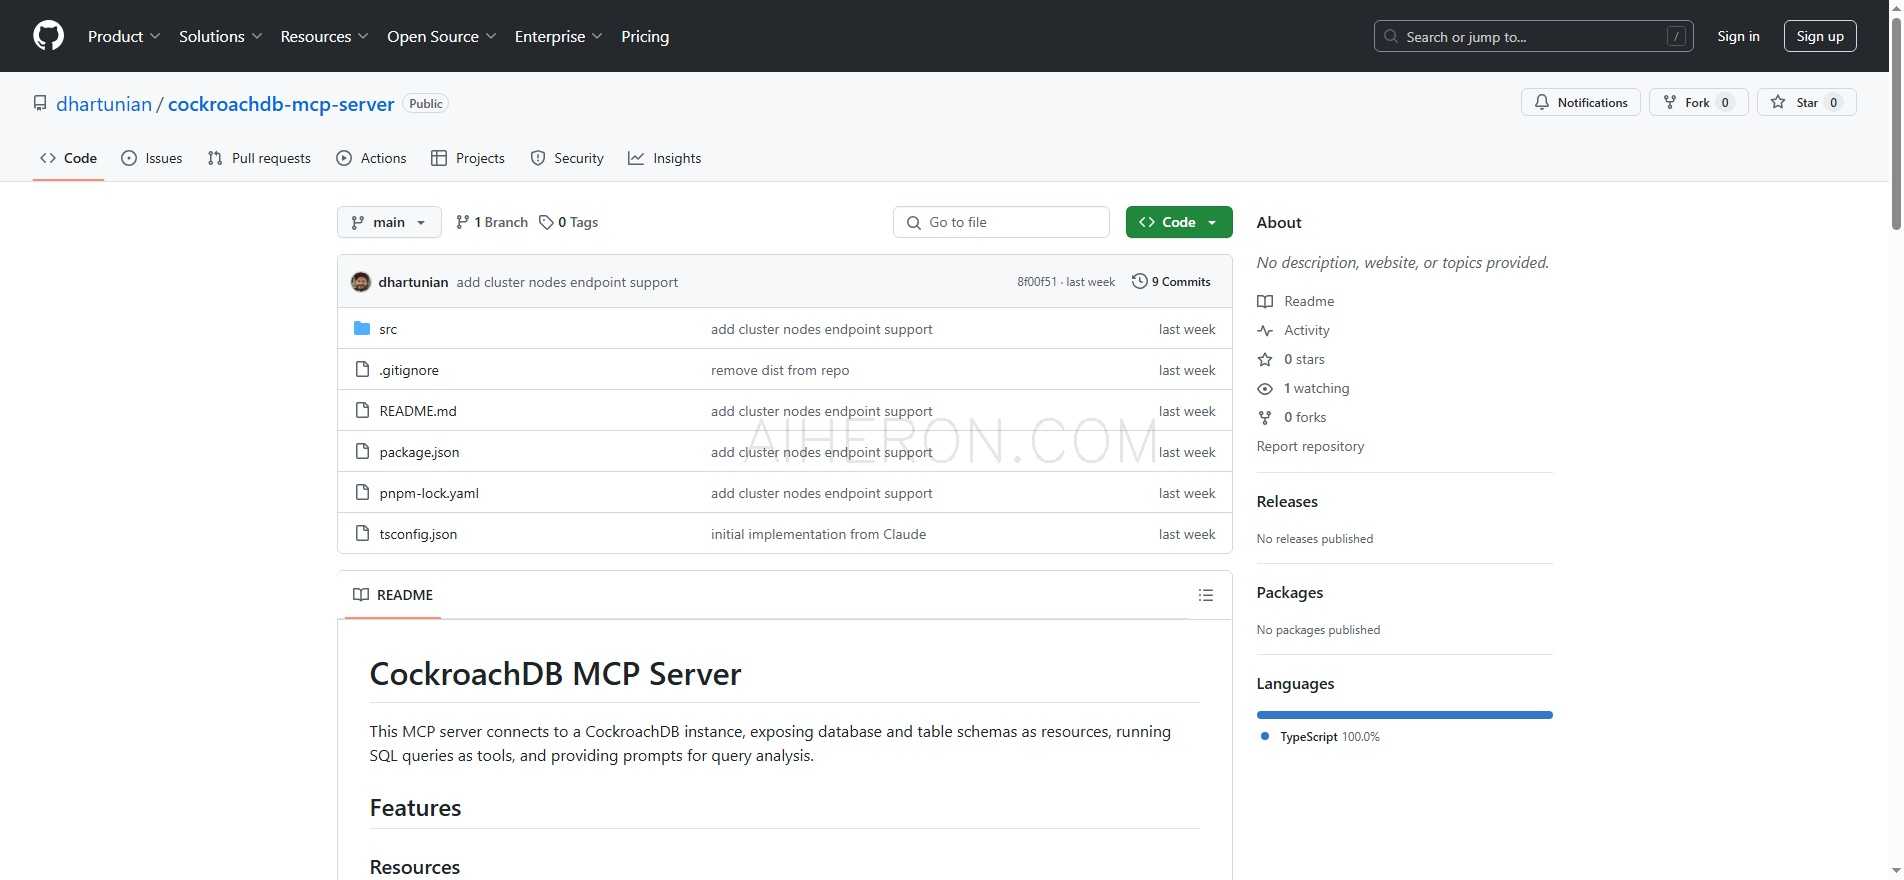Click the eye icon beside 1 watching
The image size is (1904, 880).
pyautogui.click(x=1265, y=388)
